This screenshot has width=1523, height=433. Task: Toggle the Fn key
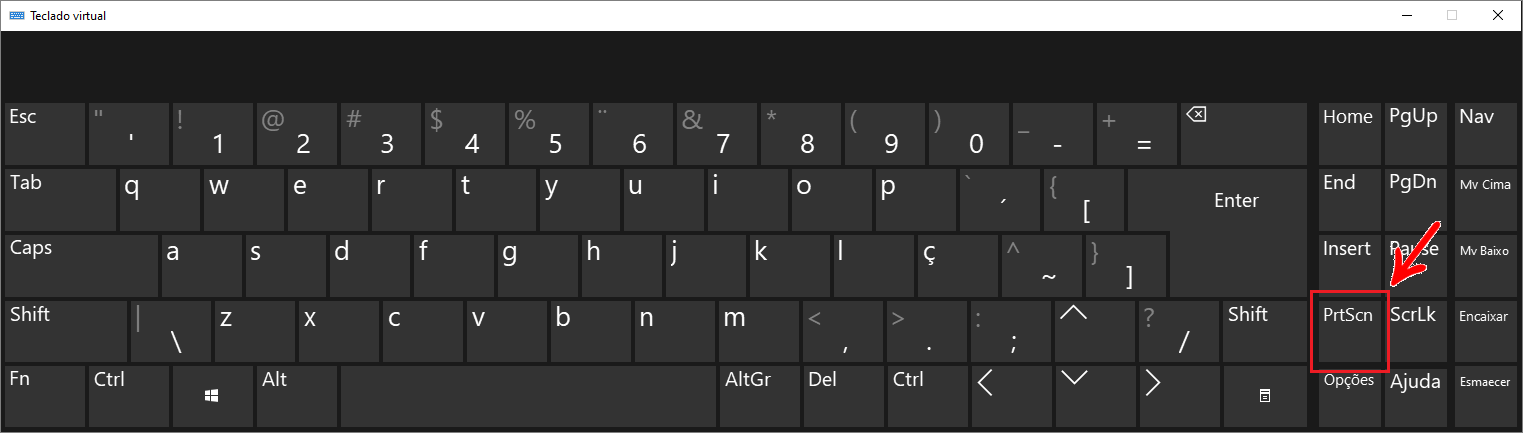(44, 397)
